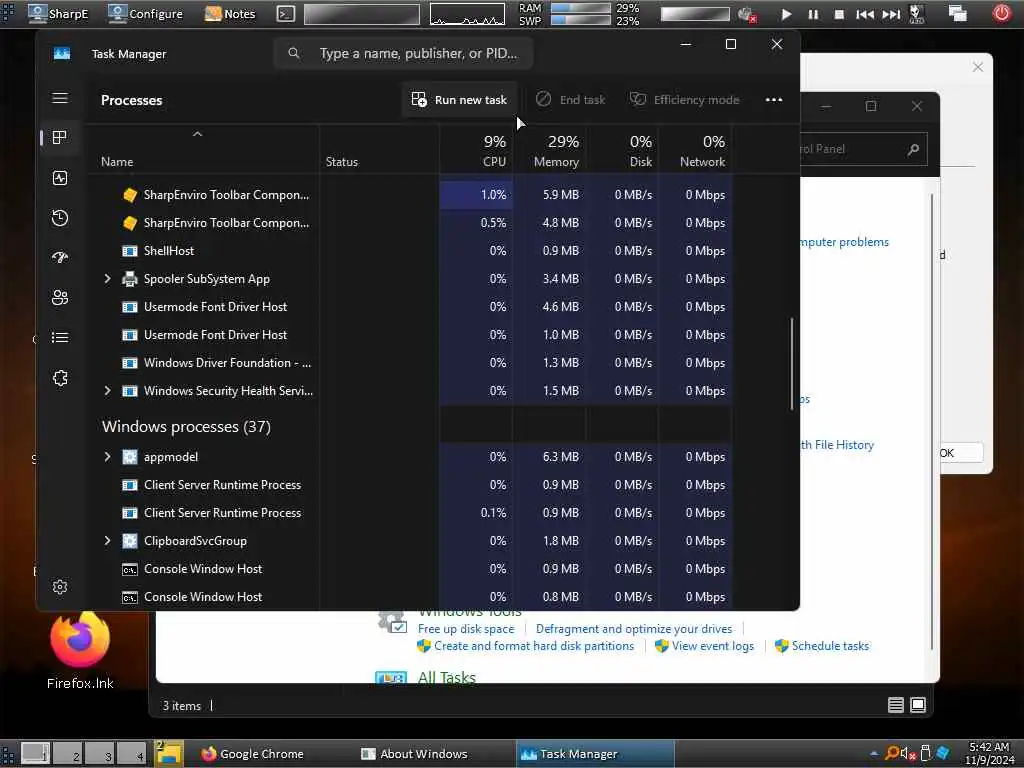Open Create and format hard disk partitions
Image resolution: width=1024 pixels, height=768 pixels.
[534, 646]
